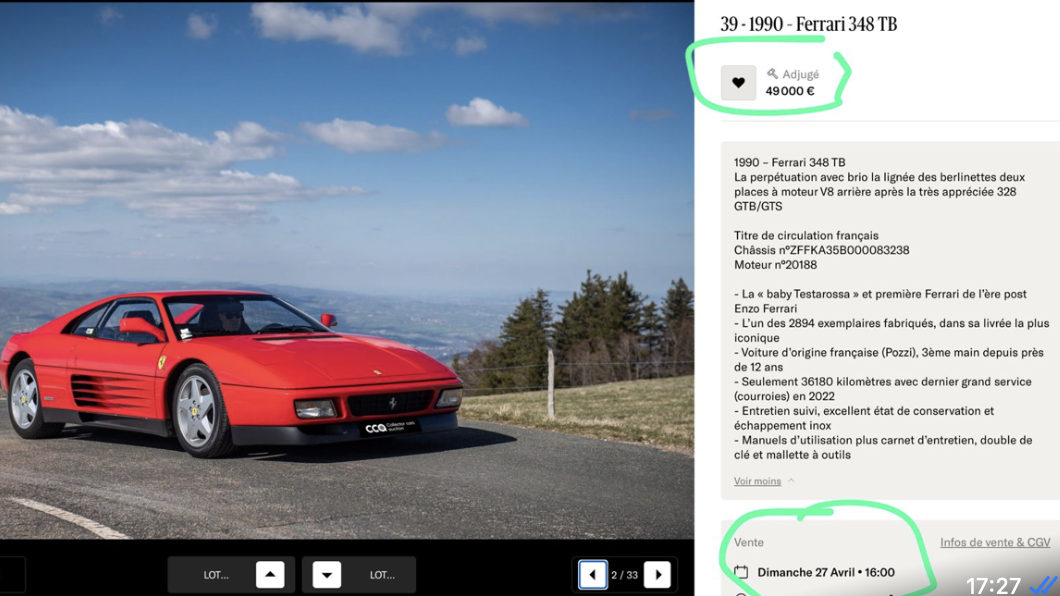Click the timestamp "17:27"
The image size is (1060, 596).
993,585
